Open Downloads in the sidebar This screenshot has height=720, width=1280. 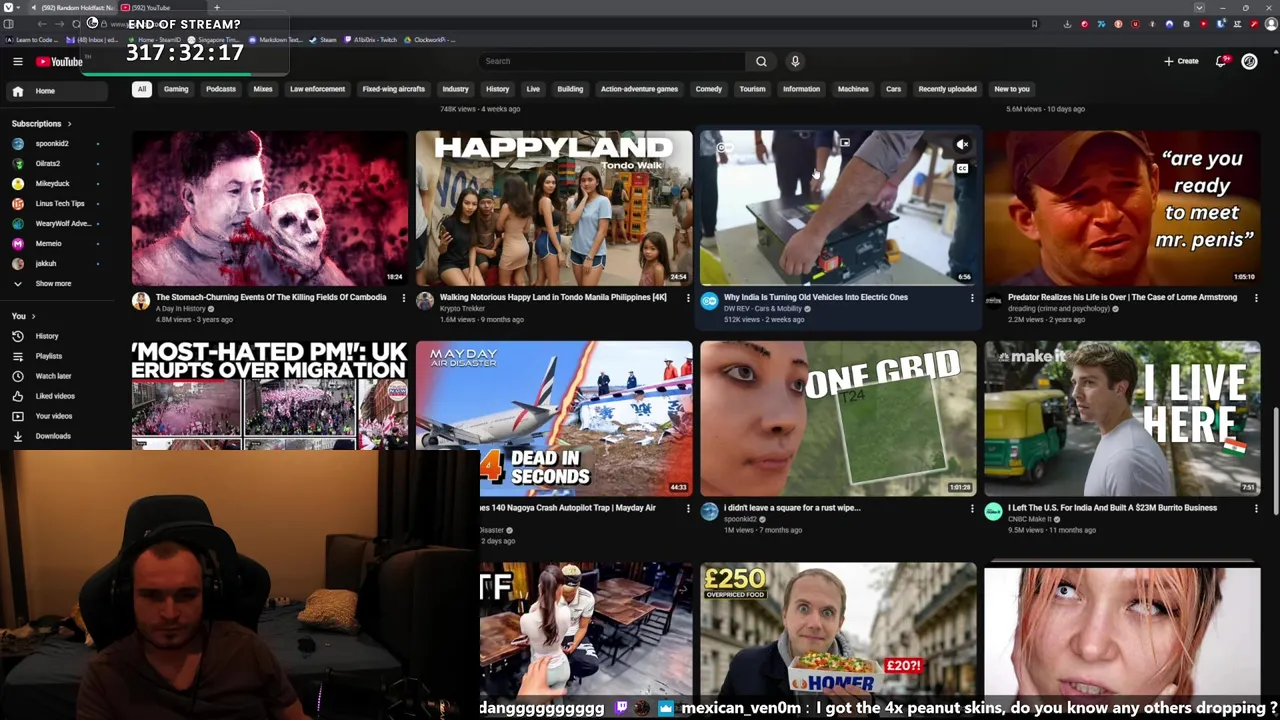[x=55, y=436]
